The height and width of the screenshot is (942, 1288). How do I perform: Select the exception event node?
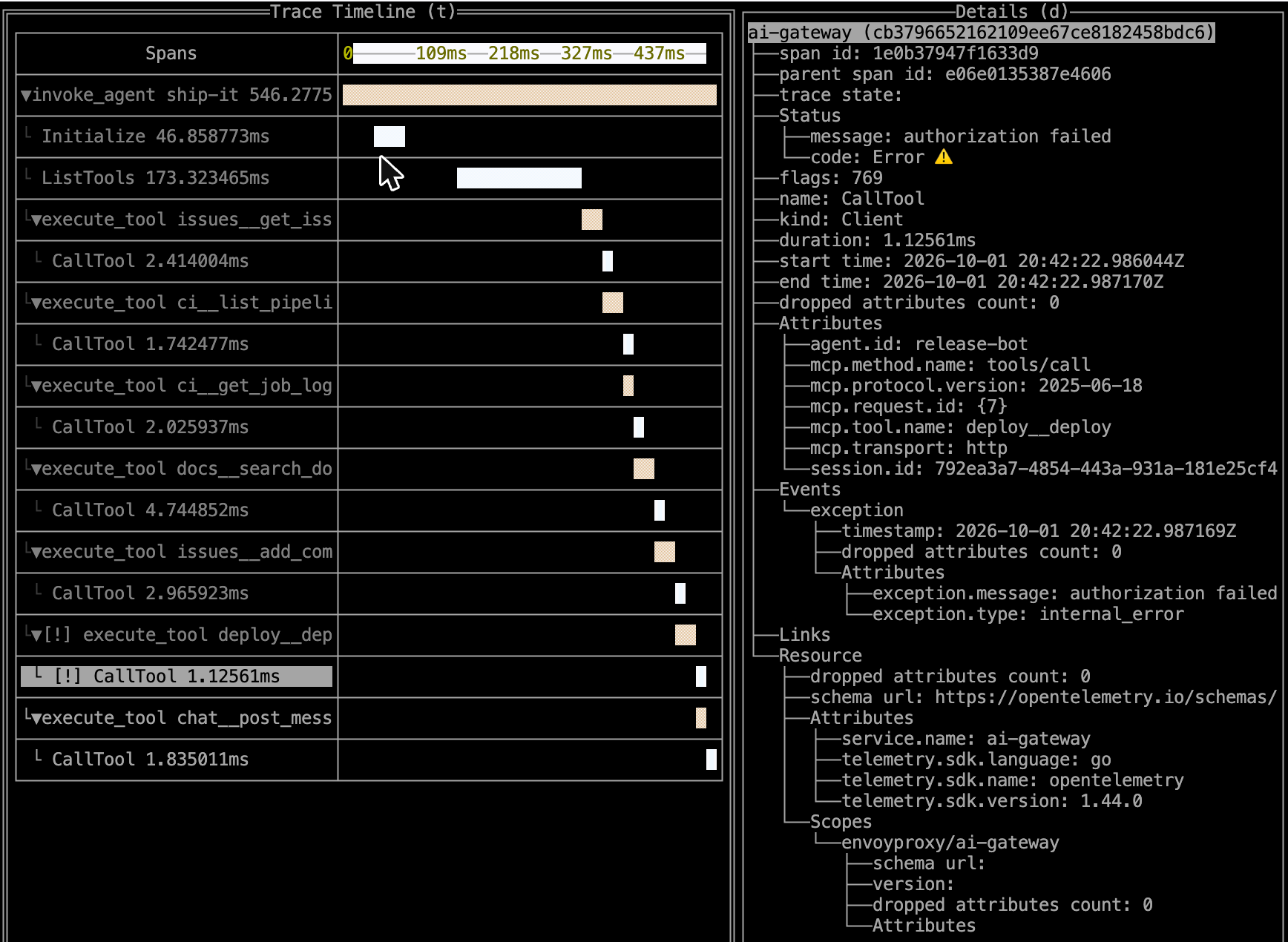(857, 510)
